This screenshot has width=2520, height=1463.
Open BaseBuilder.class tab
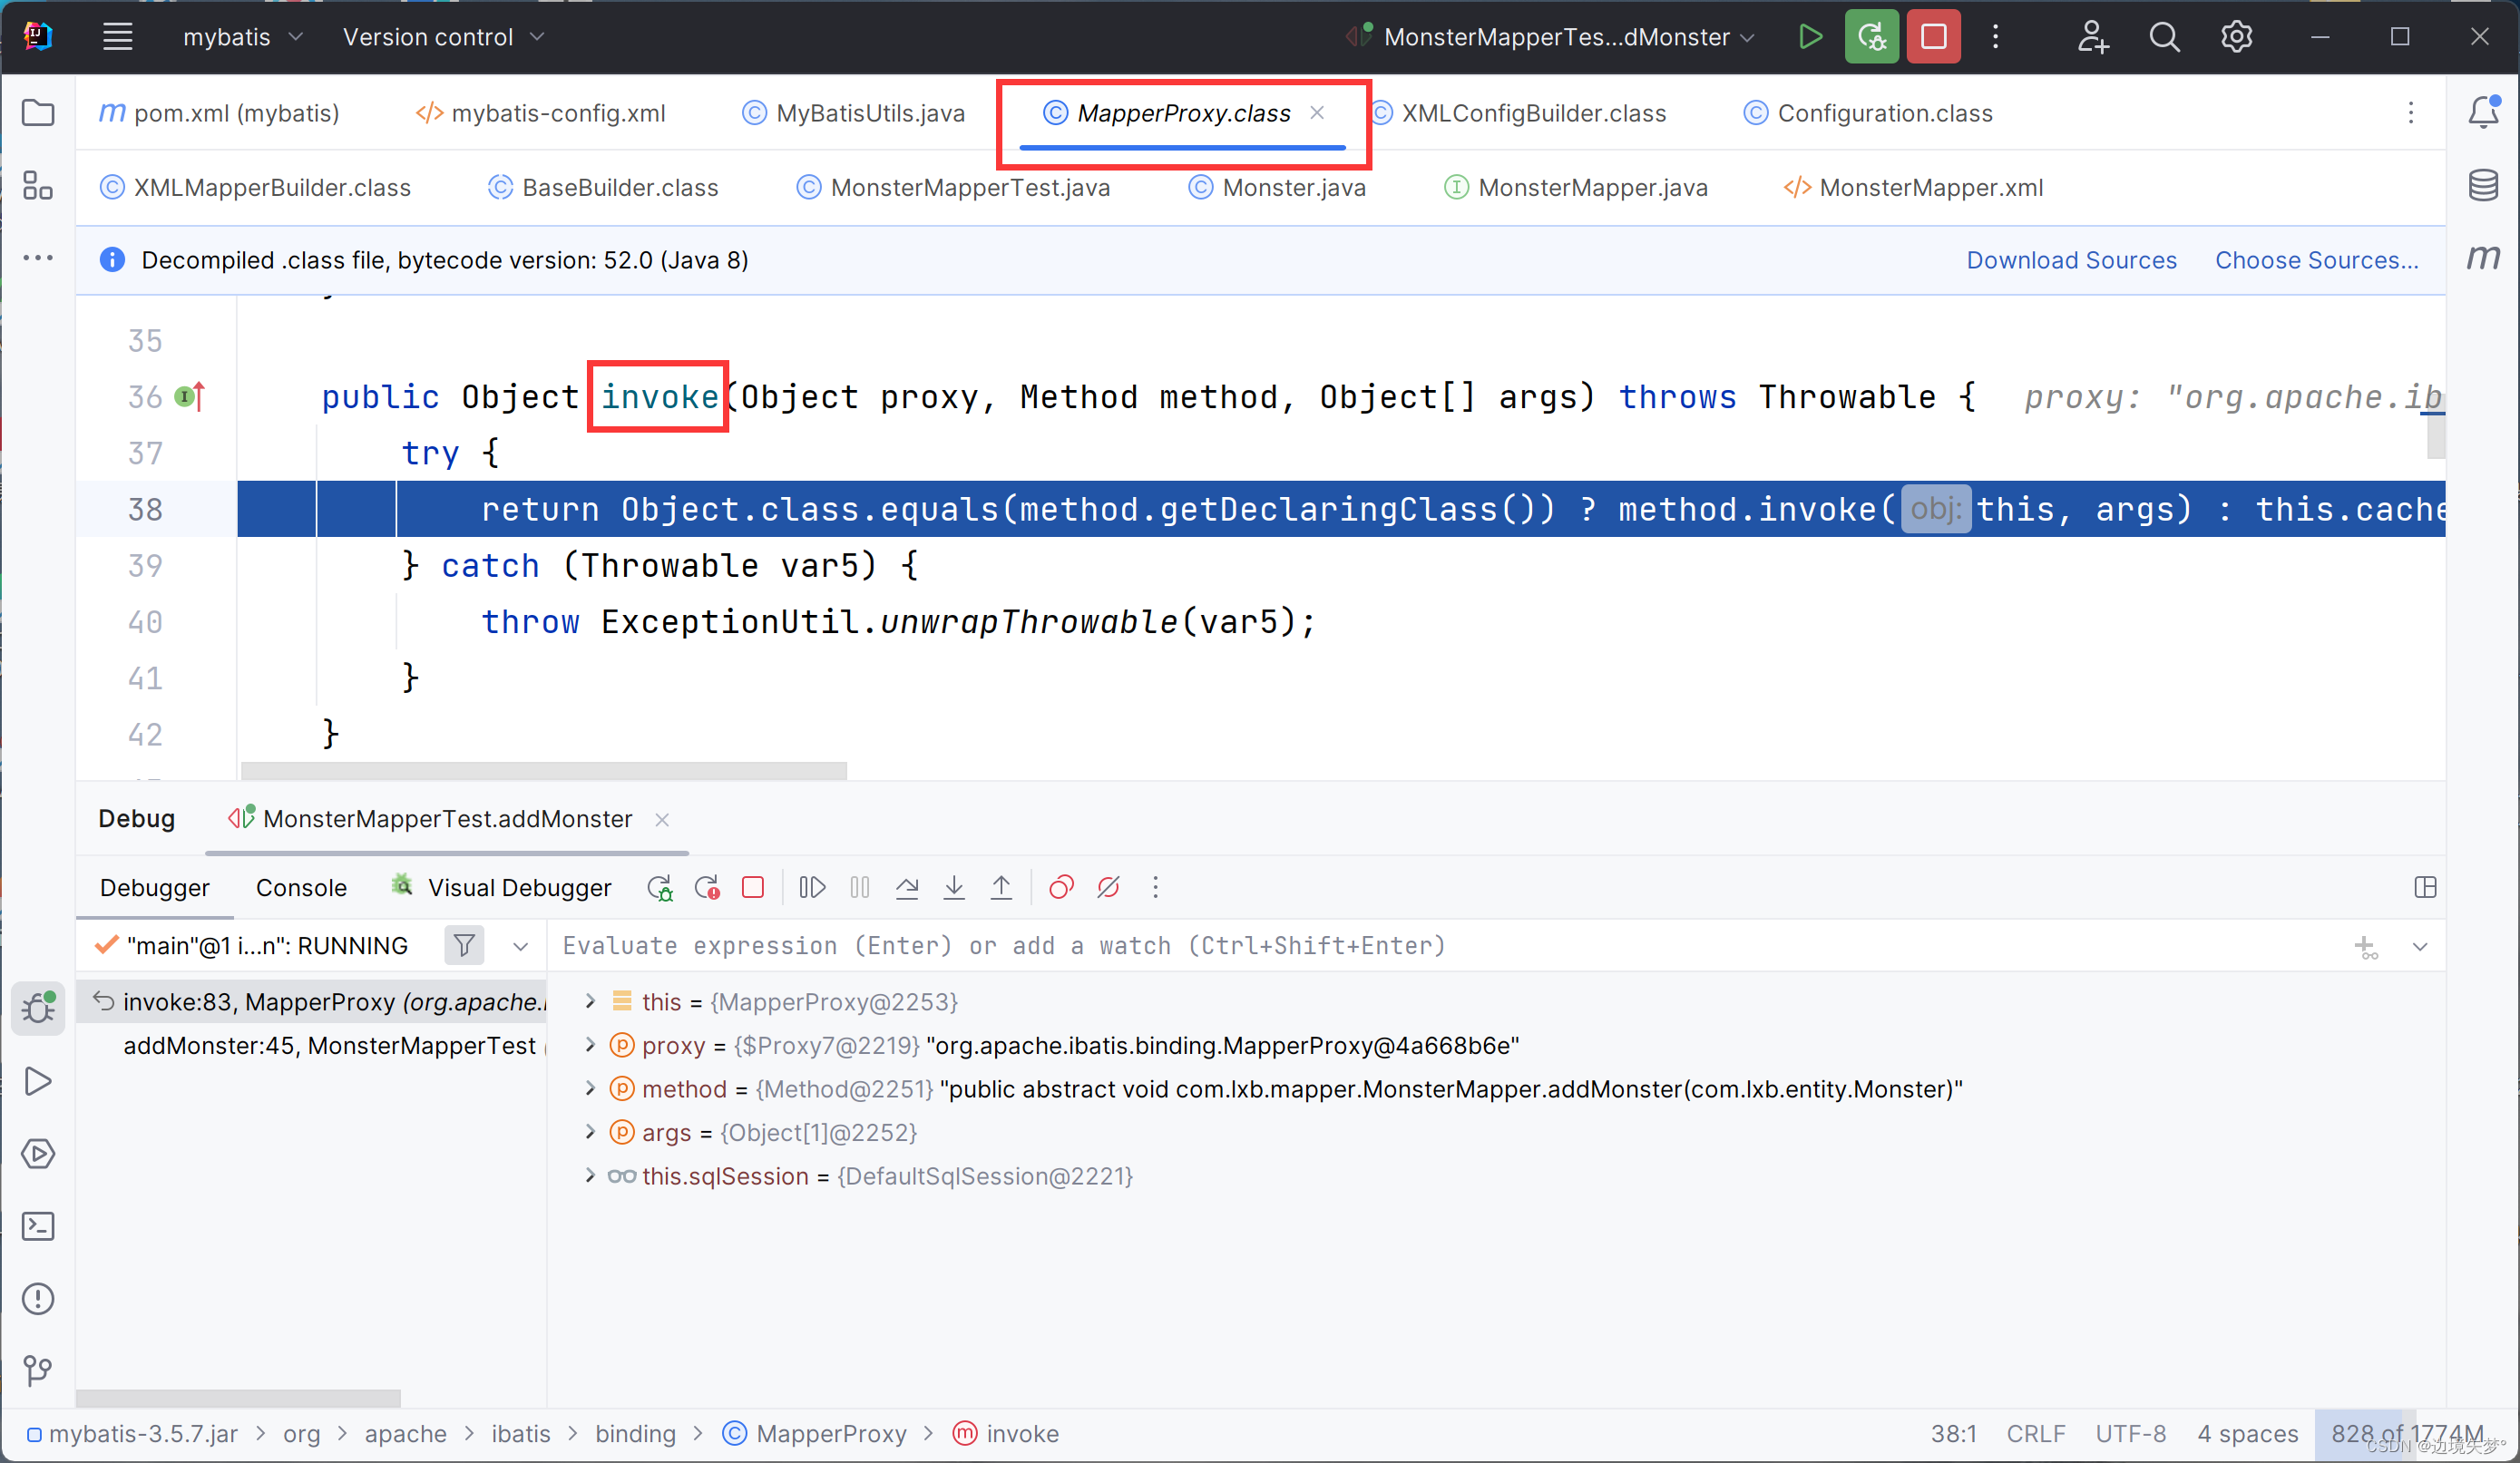pos(603,187)
